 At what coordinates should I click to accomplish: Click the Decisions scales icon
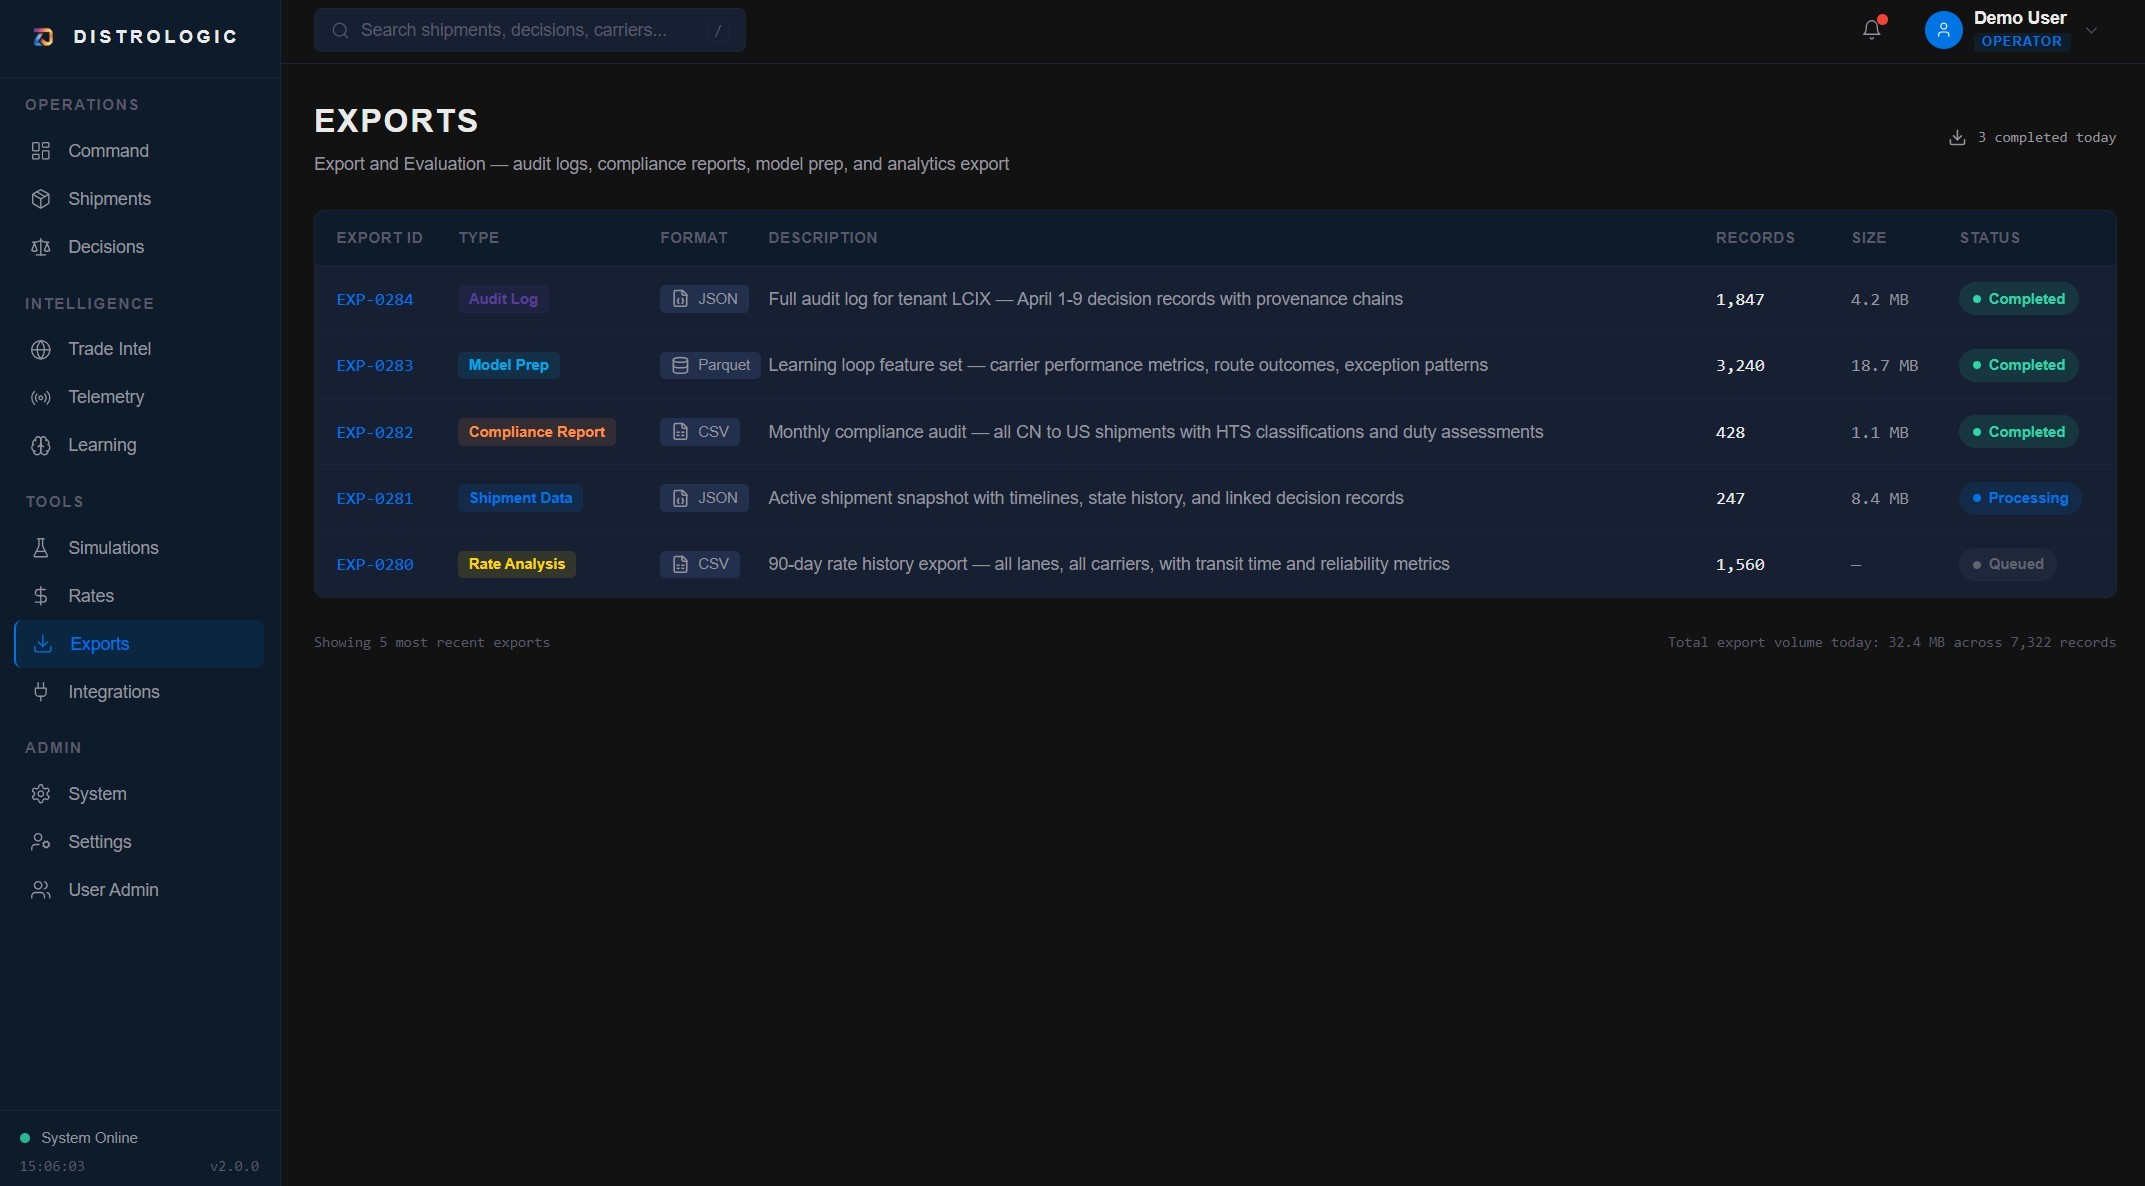[41, 247]
